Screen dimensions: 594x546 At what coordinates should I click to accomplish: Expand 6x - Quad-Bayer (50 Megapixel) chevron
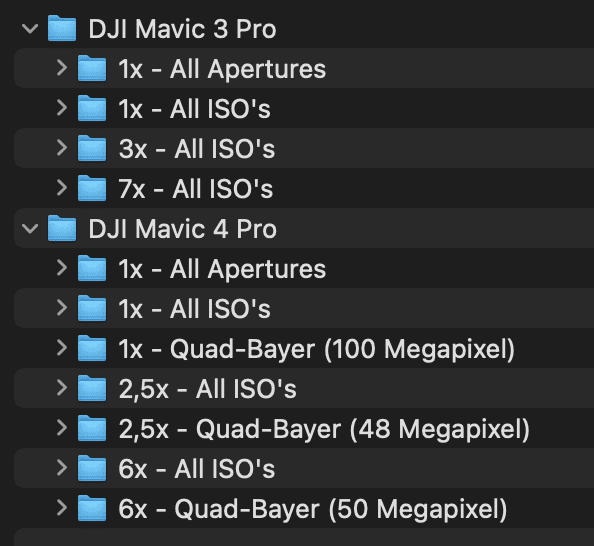click(x=61, y=508)
